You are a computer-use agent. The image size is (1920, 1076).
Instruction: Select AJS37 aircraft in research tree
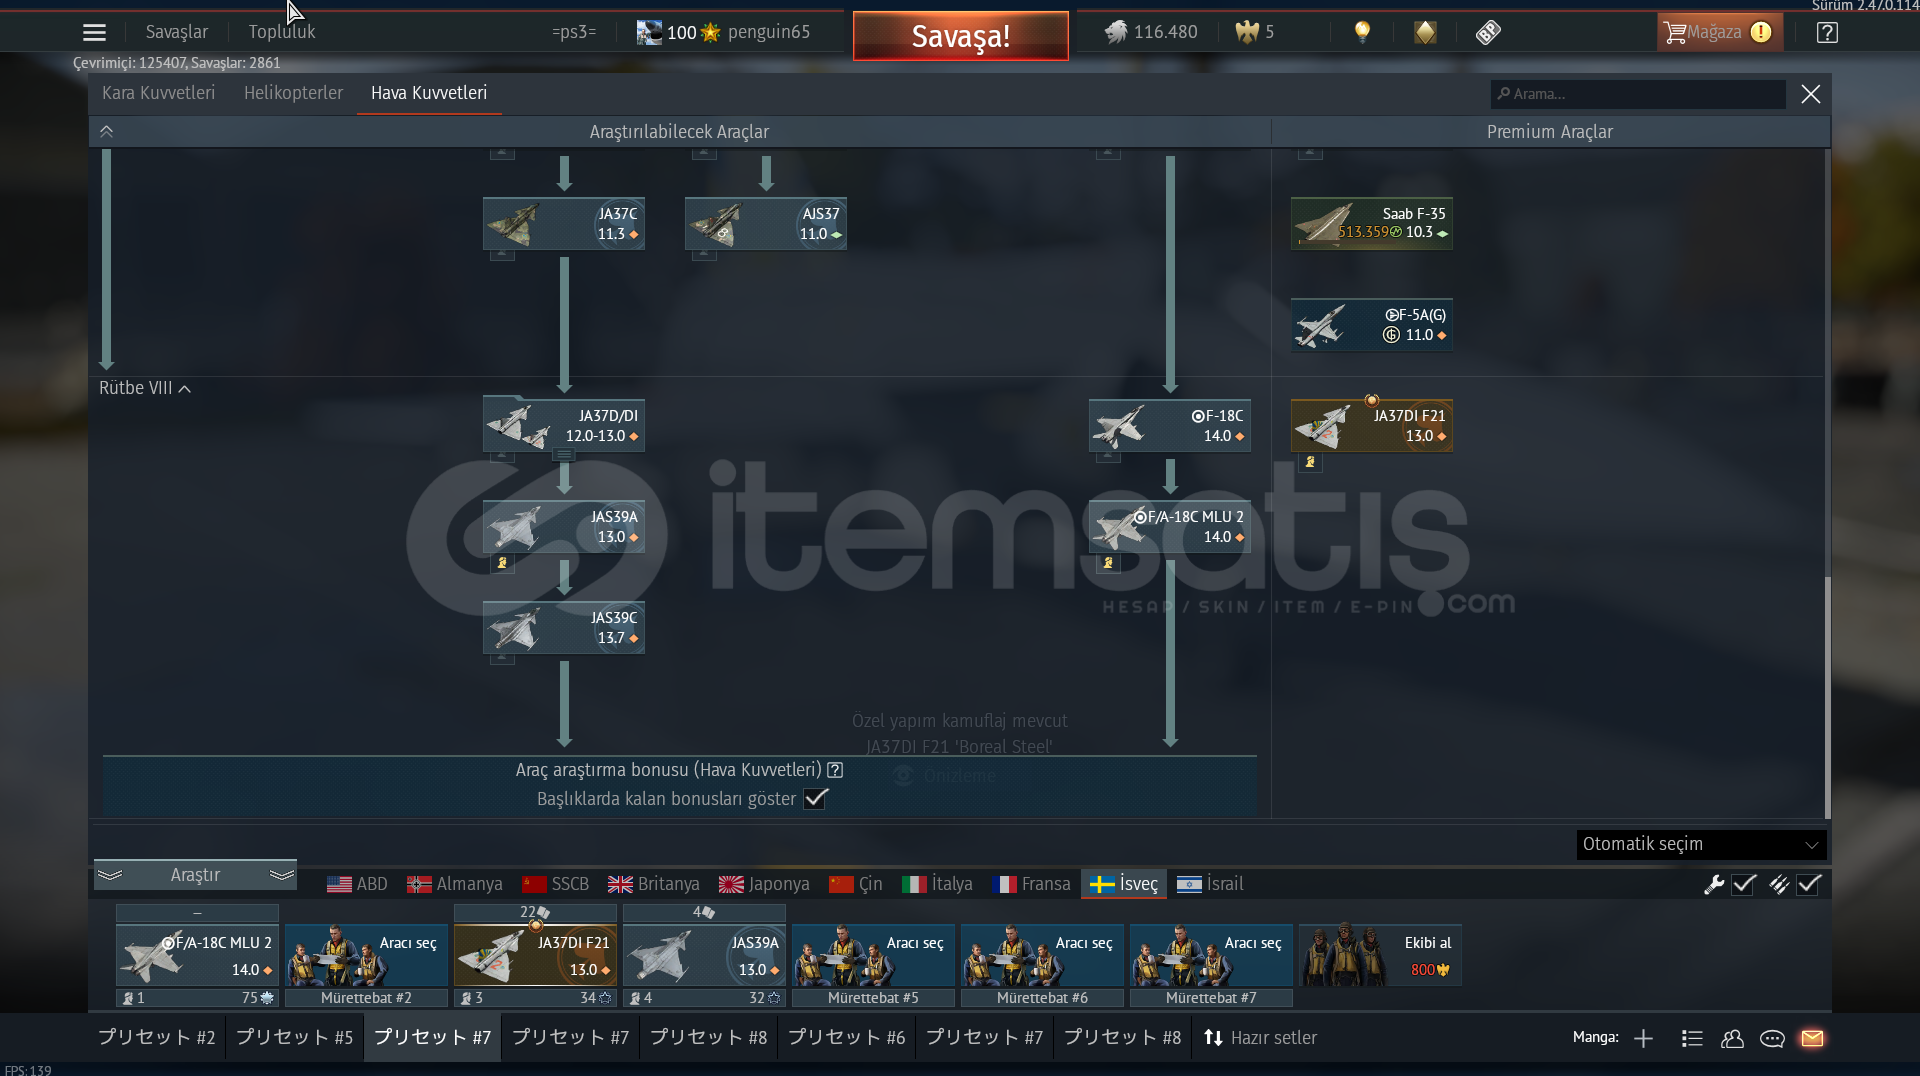pos(766,223)
